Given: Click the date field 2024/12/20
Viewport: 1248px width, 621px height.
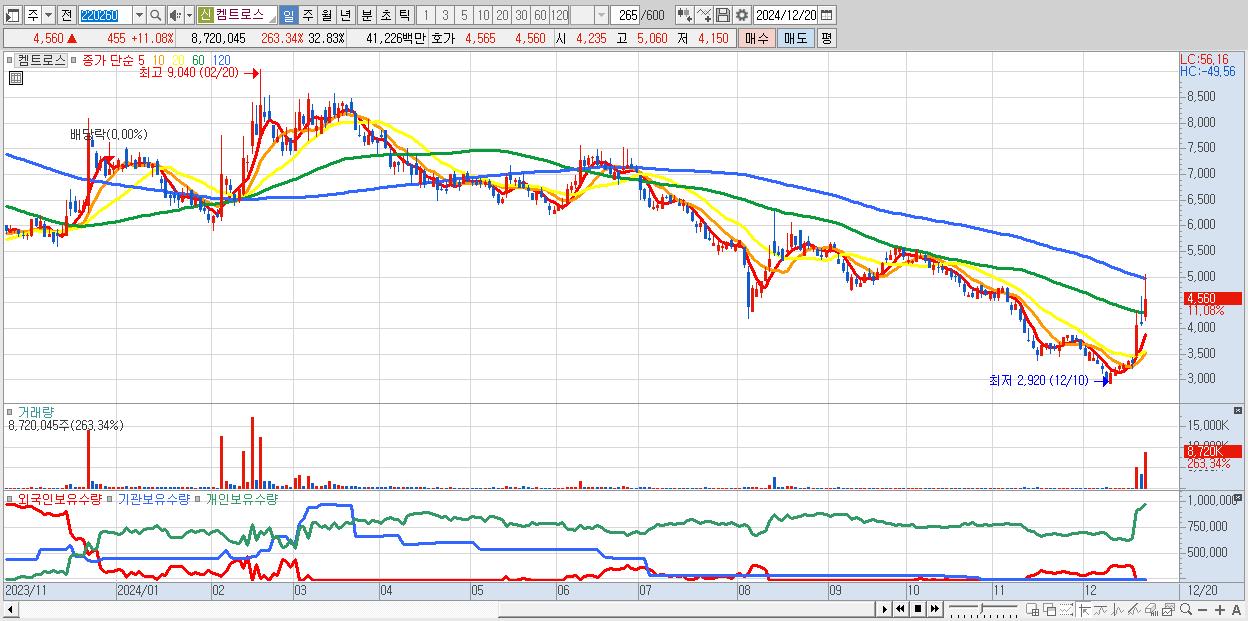Looking at the screenshot, I should [x=785, y=15].
